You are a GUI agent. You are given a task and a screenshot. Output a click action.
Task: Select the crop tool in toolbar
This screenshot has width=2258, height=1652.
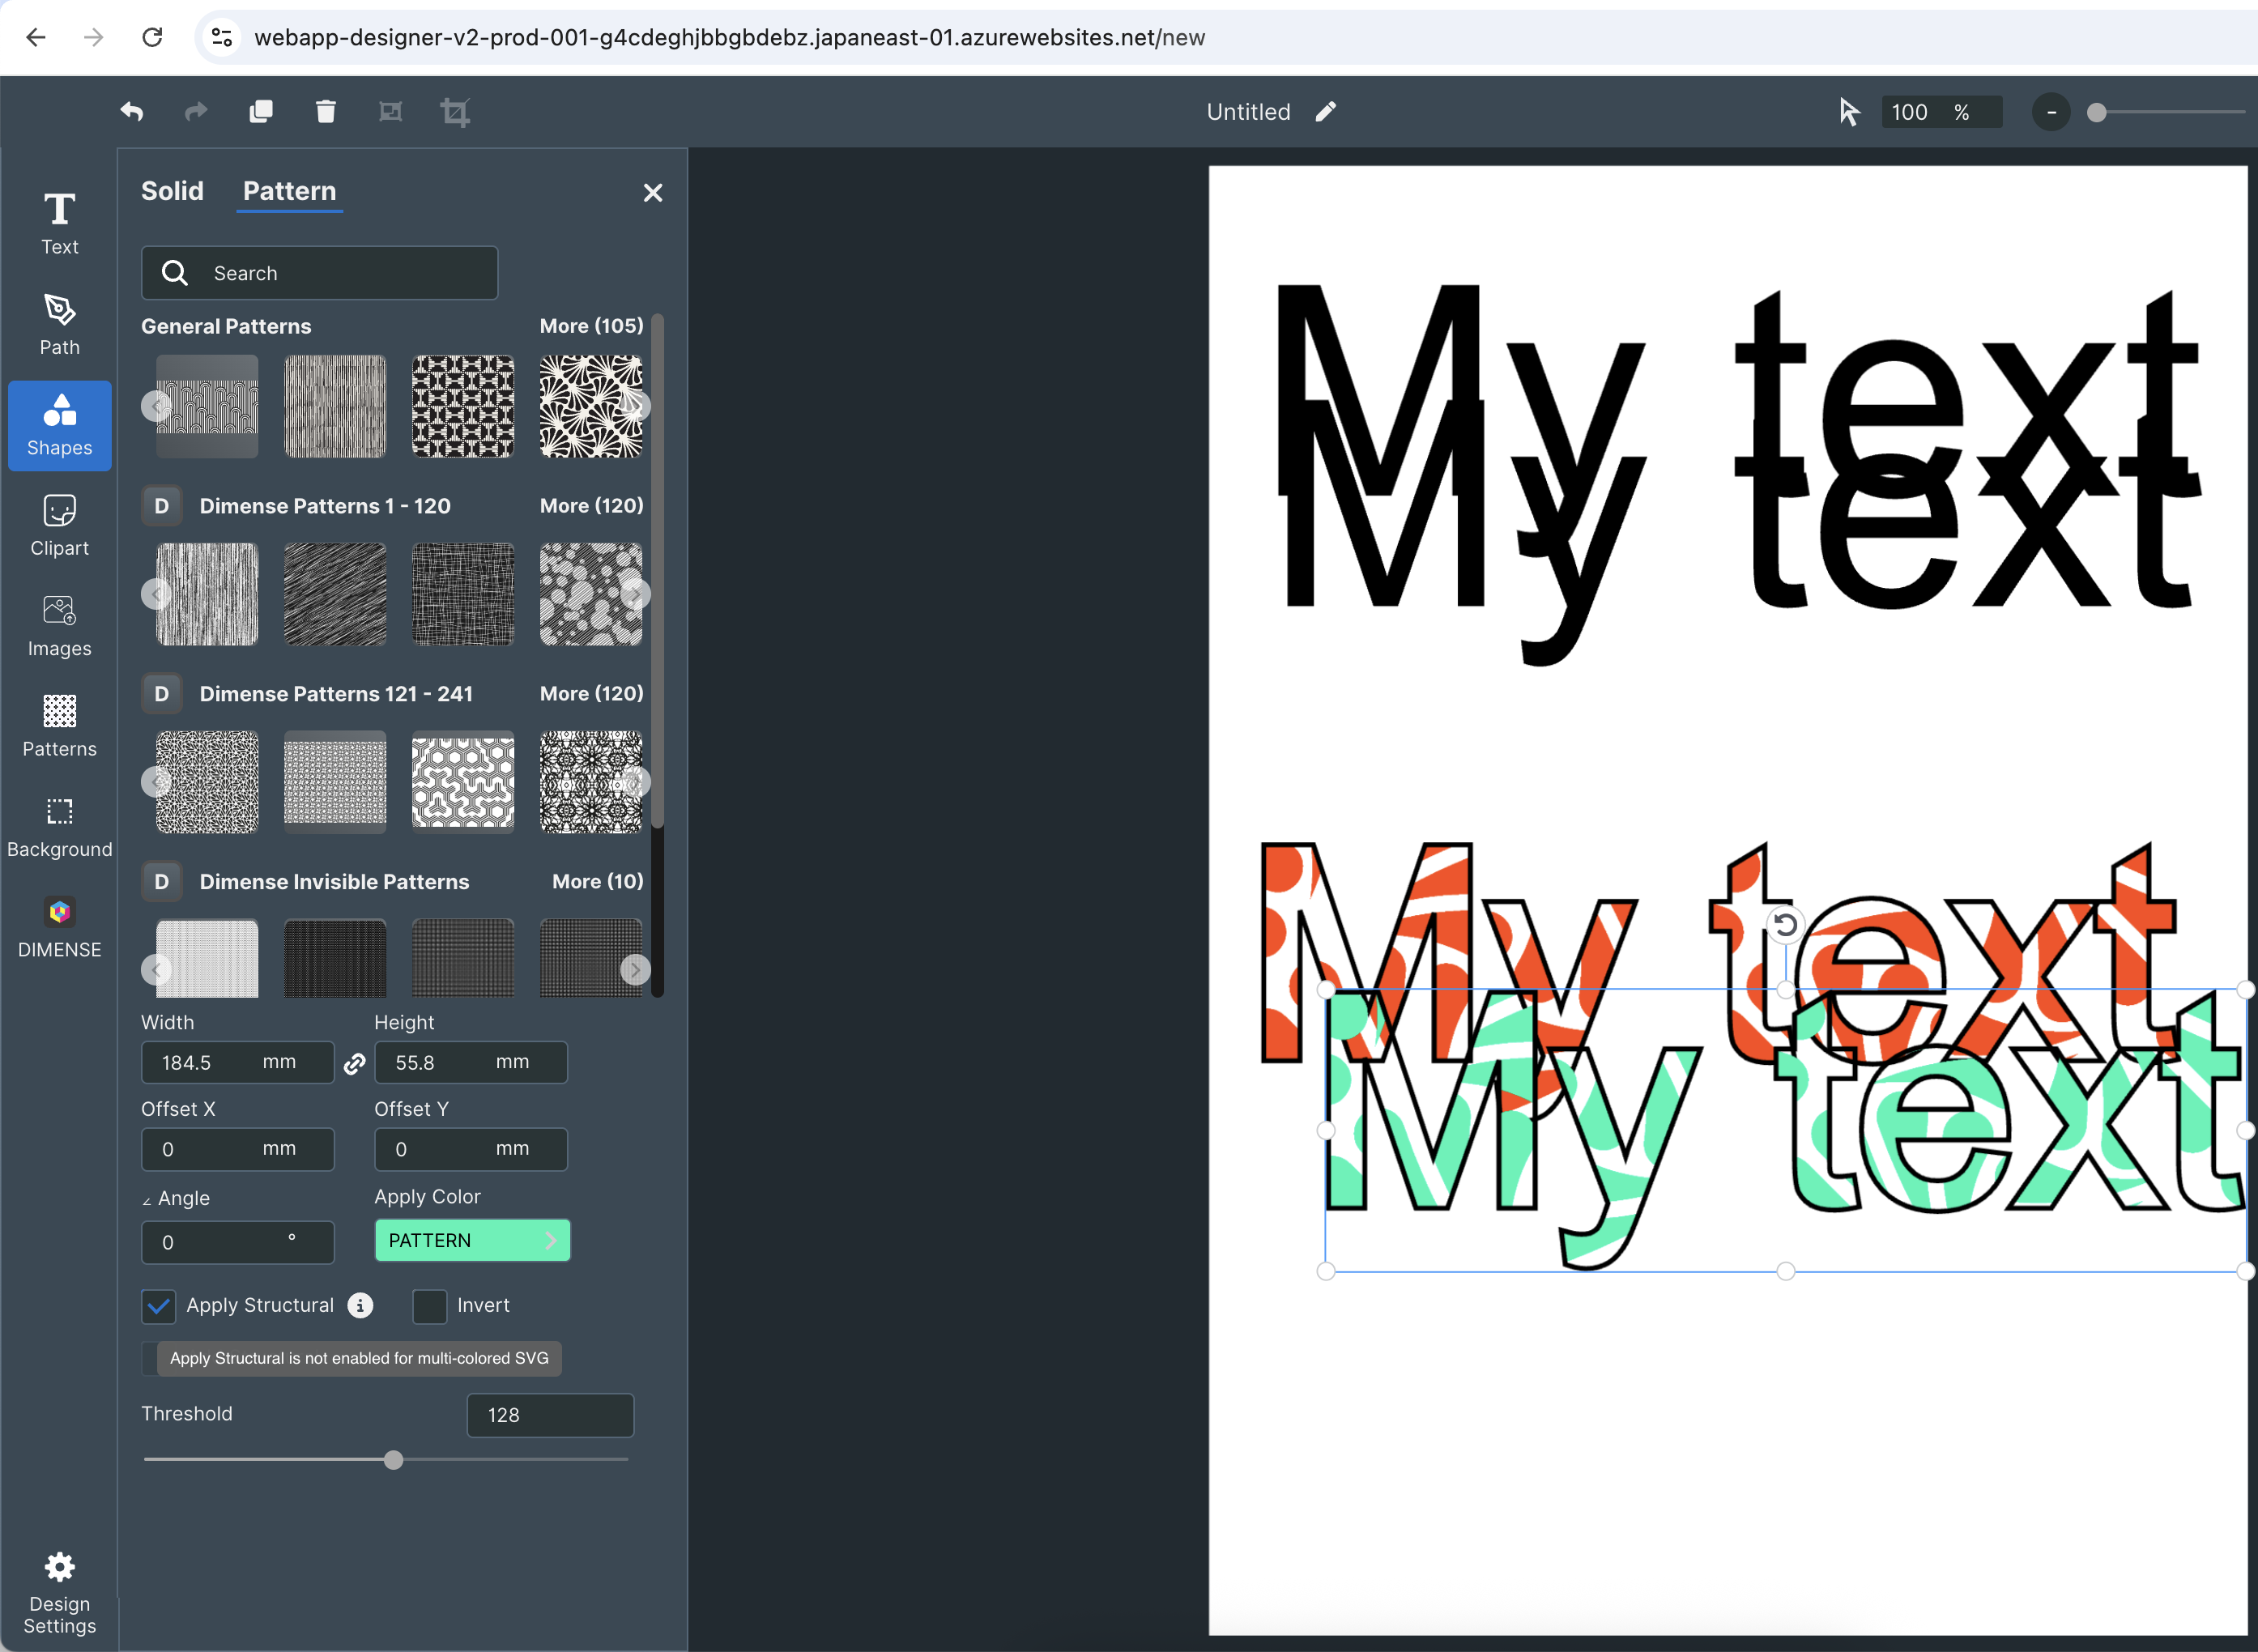click(455, 111)
